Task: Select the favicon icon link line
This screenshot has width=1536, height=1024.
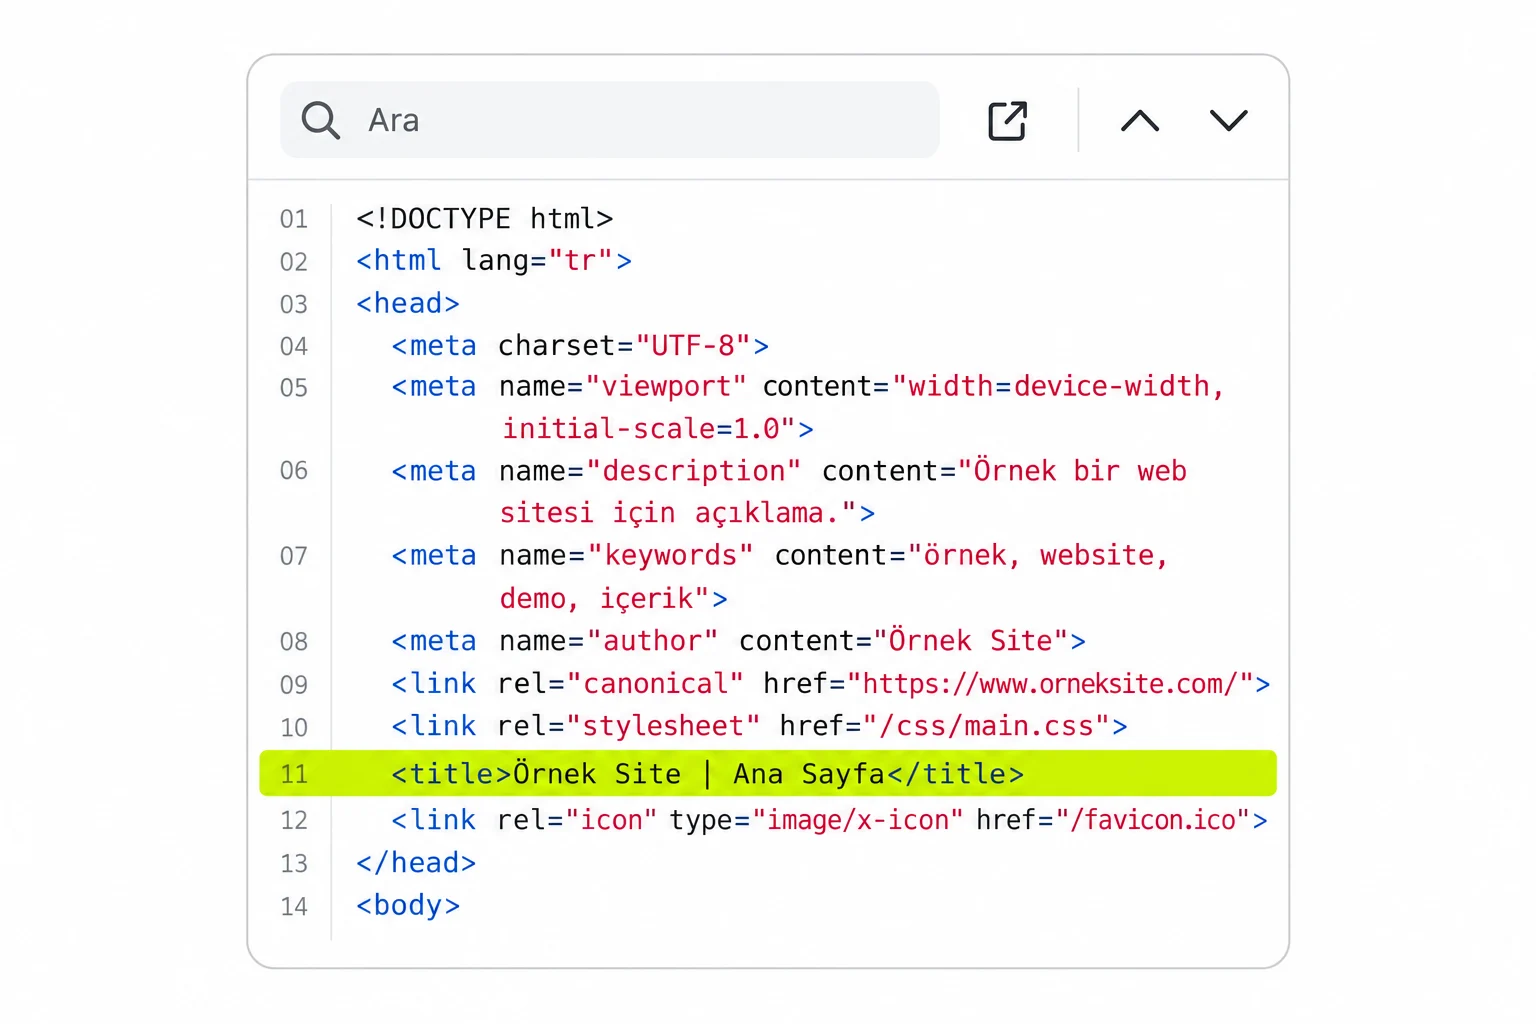Action: 829,820
